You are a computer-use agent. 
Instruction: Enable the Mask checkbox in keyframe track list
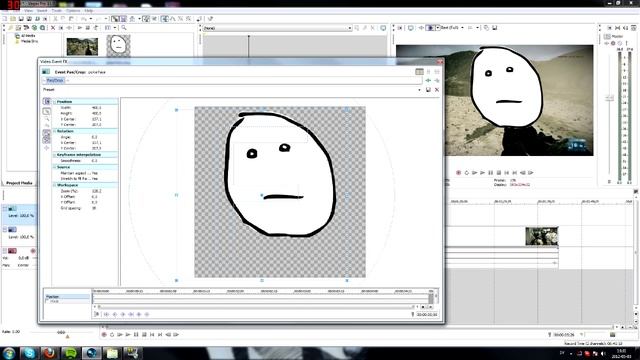47,301
